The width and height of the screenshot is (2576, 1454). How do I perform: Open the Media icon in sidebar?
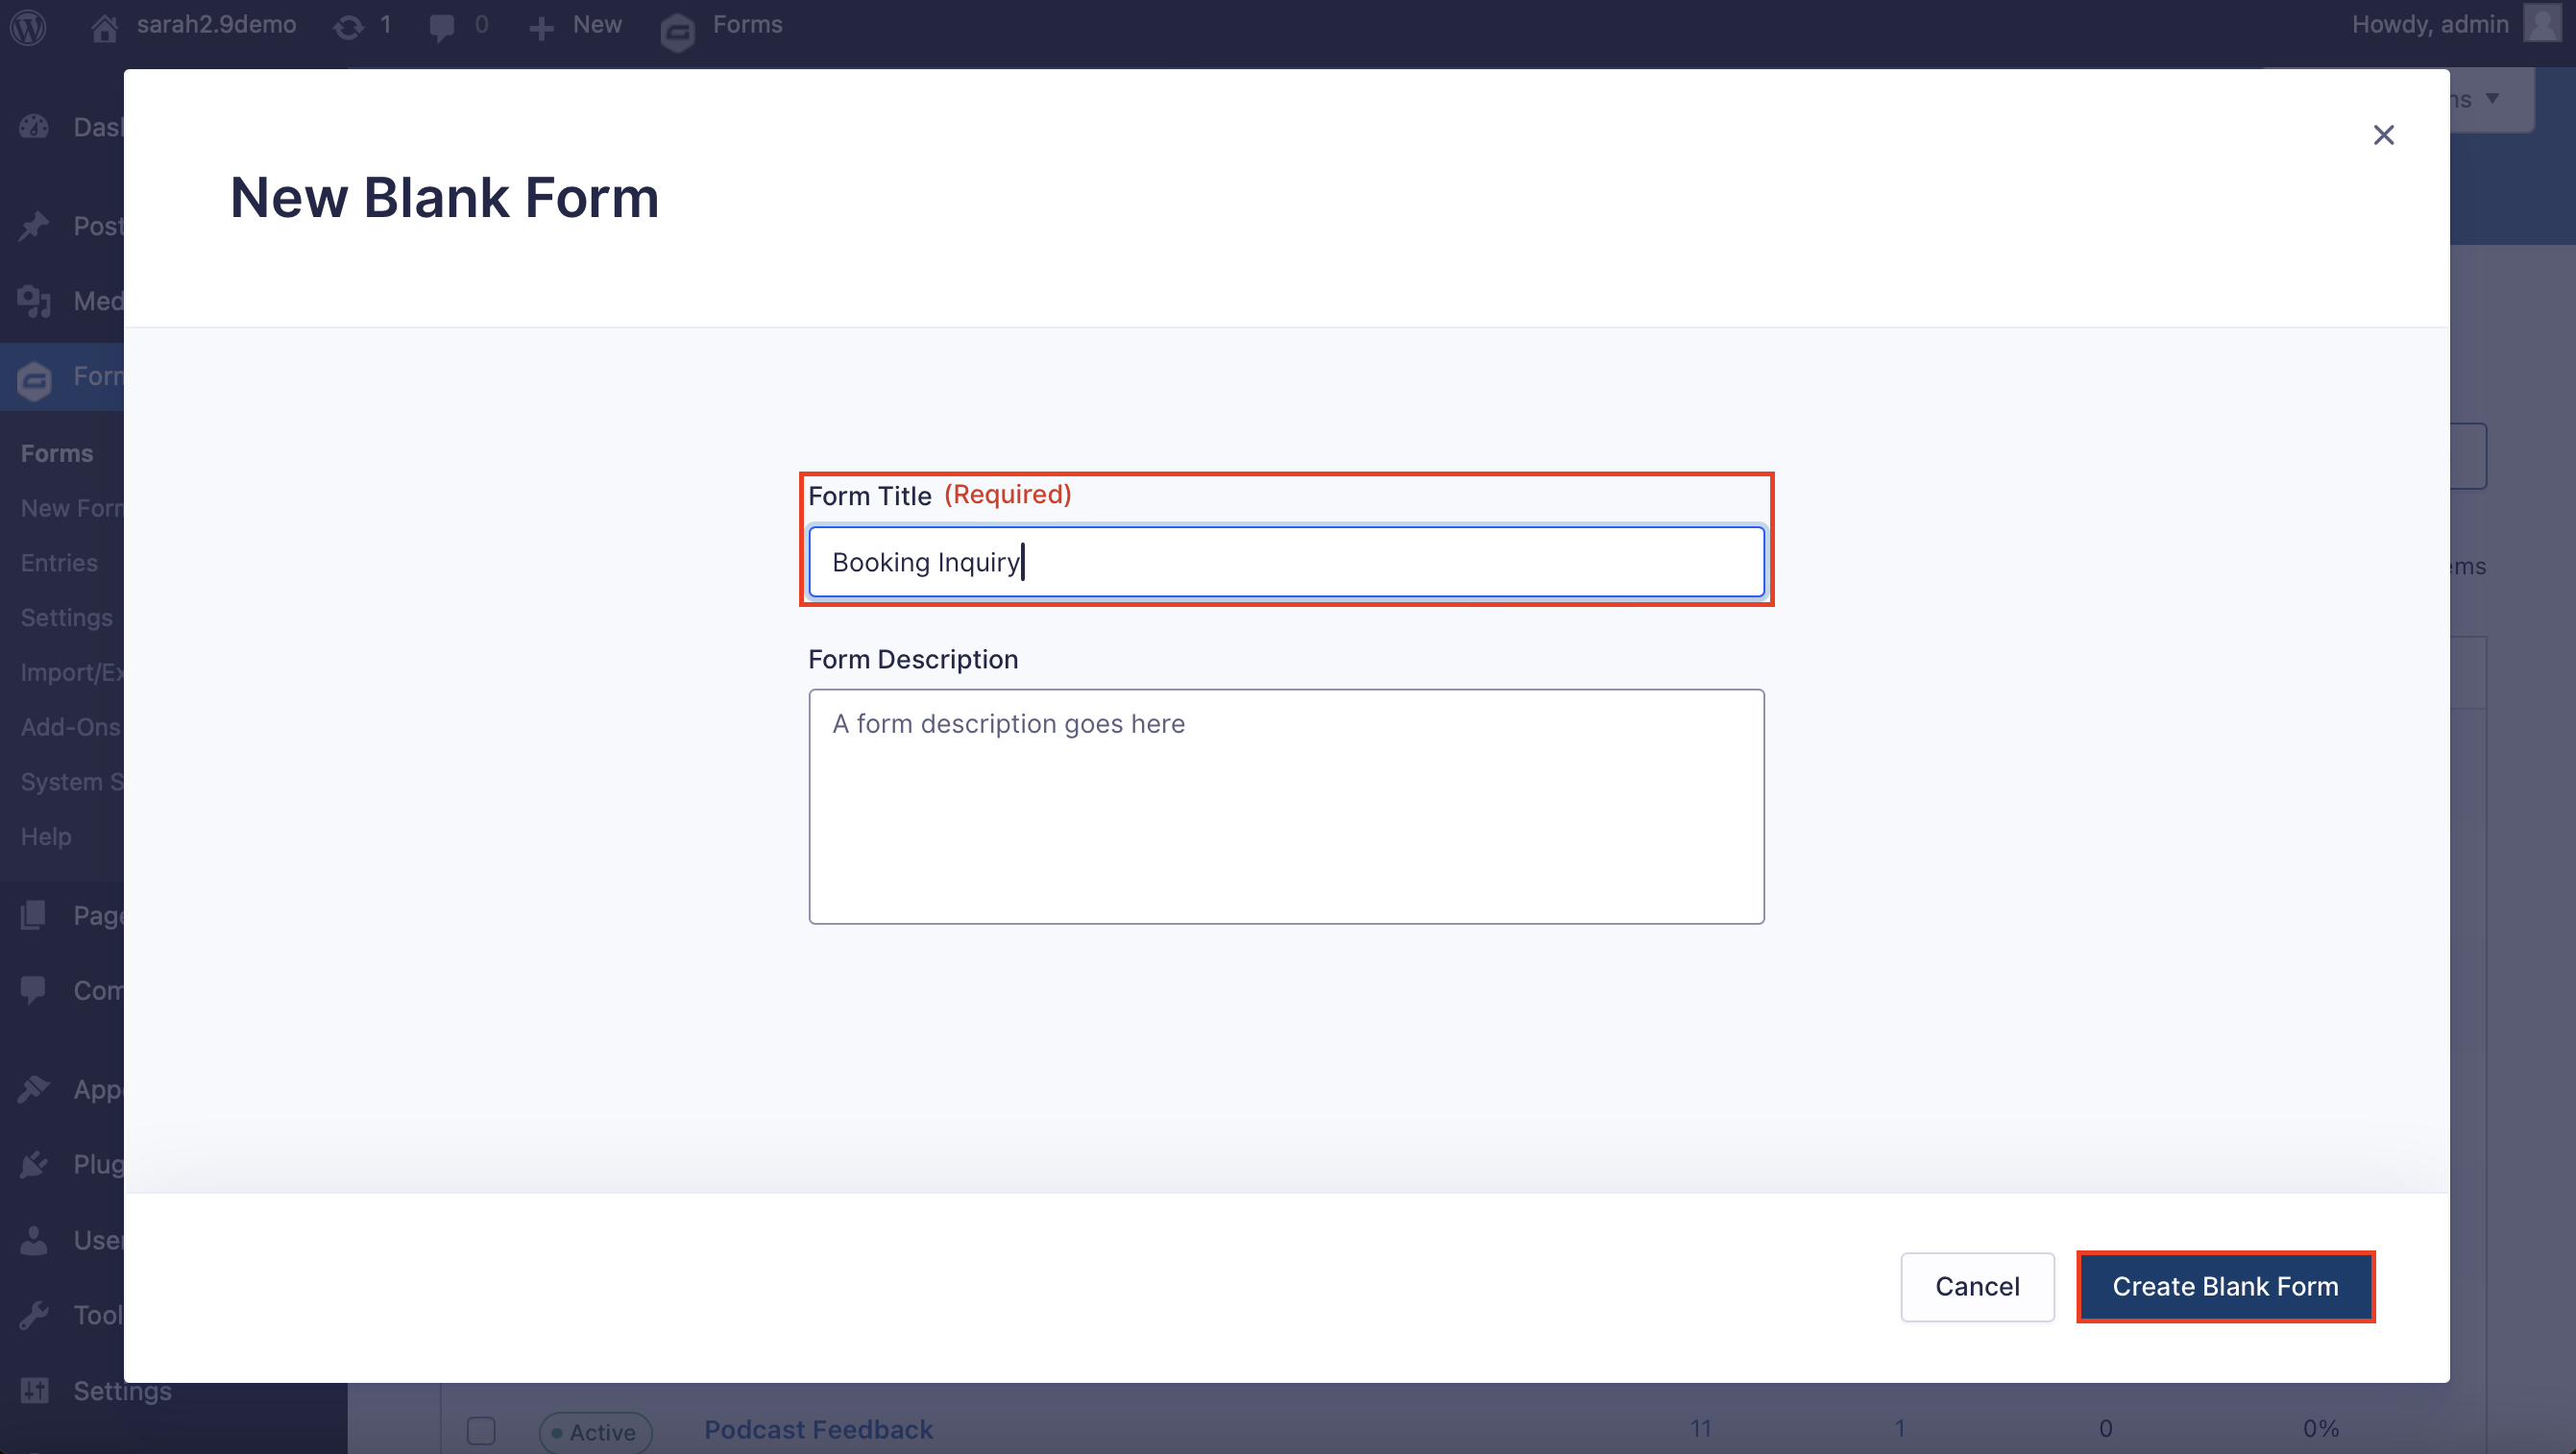coord(34,301)
